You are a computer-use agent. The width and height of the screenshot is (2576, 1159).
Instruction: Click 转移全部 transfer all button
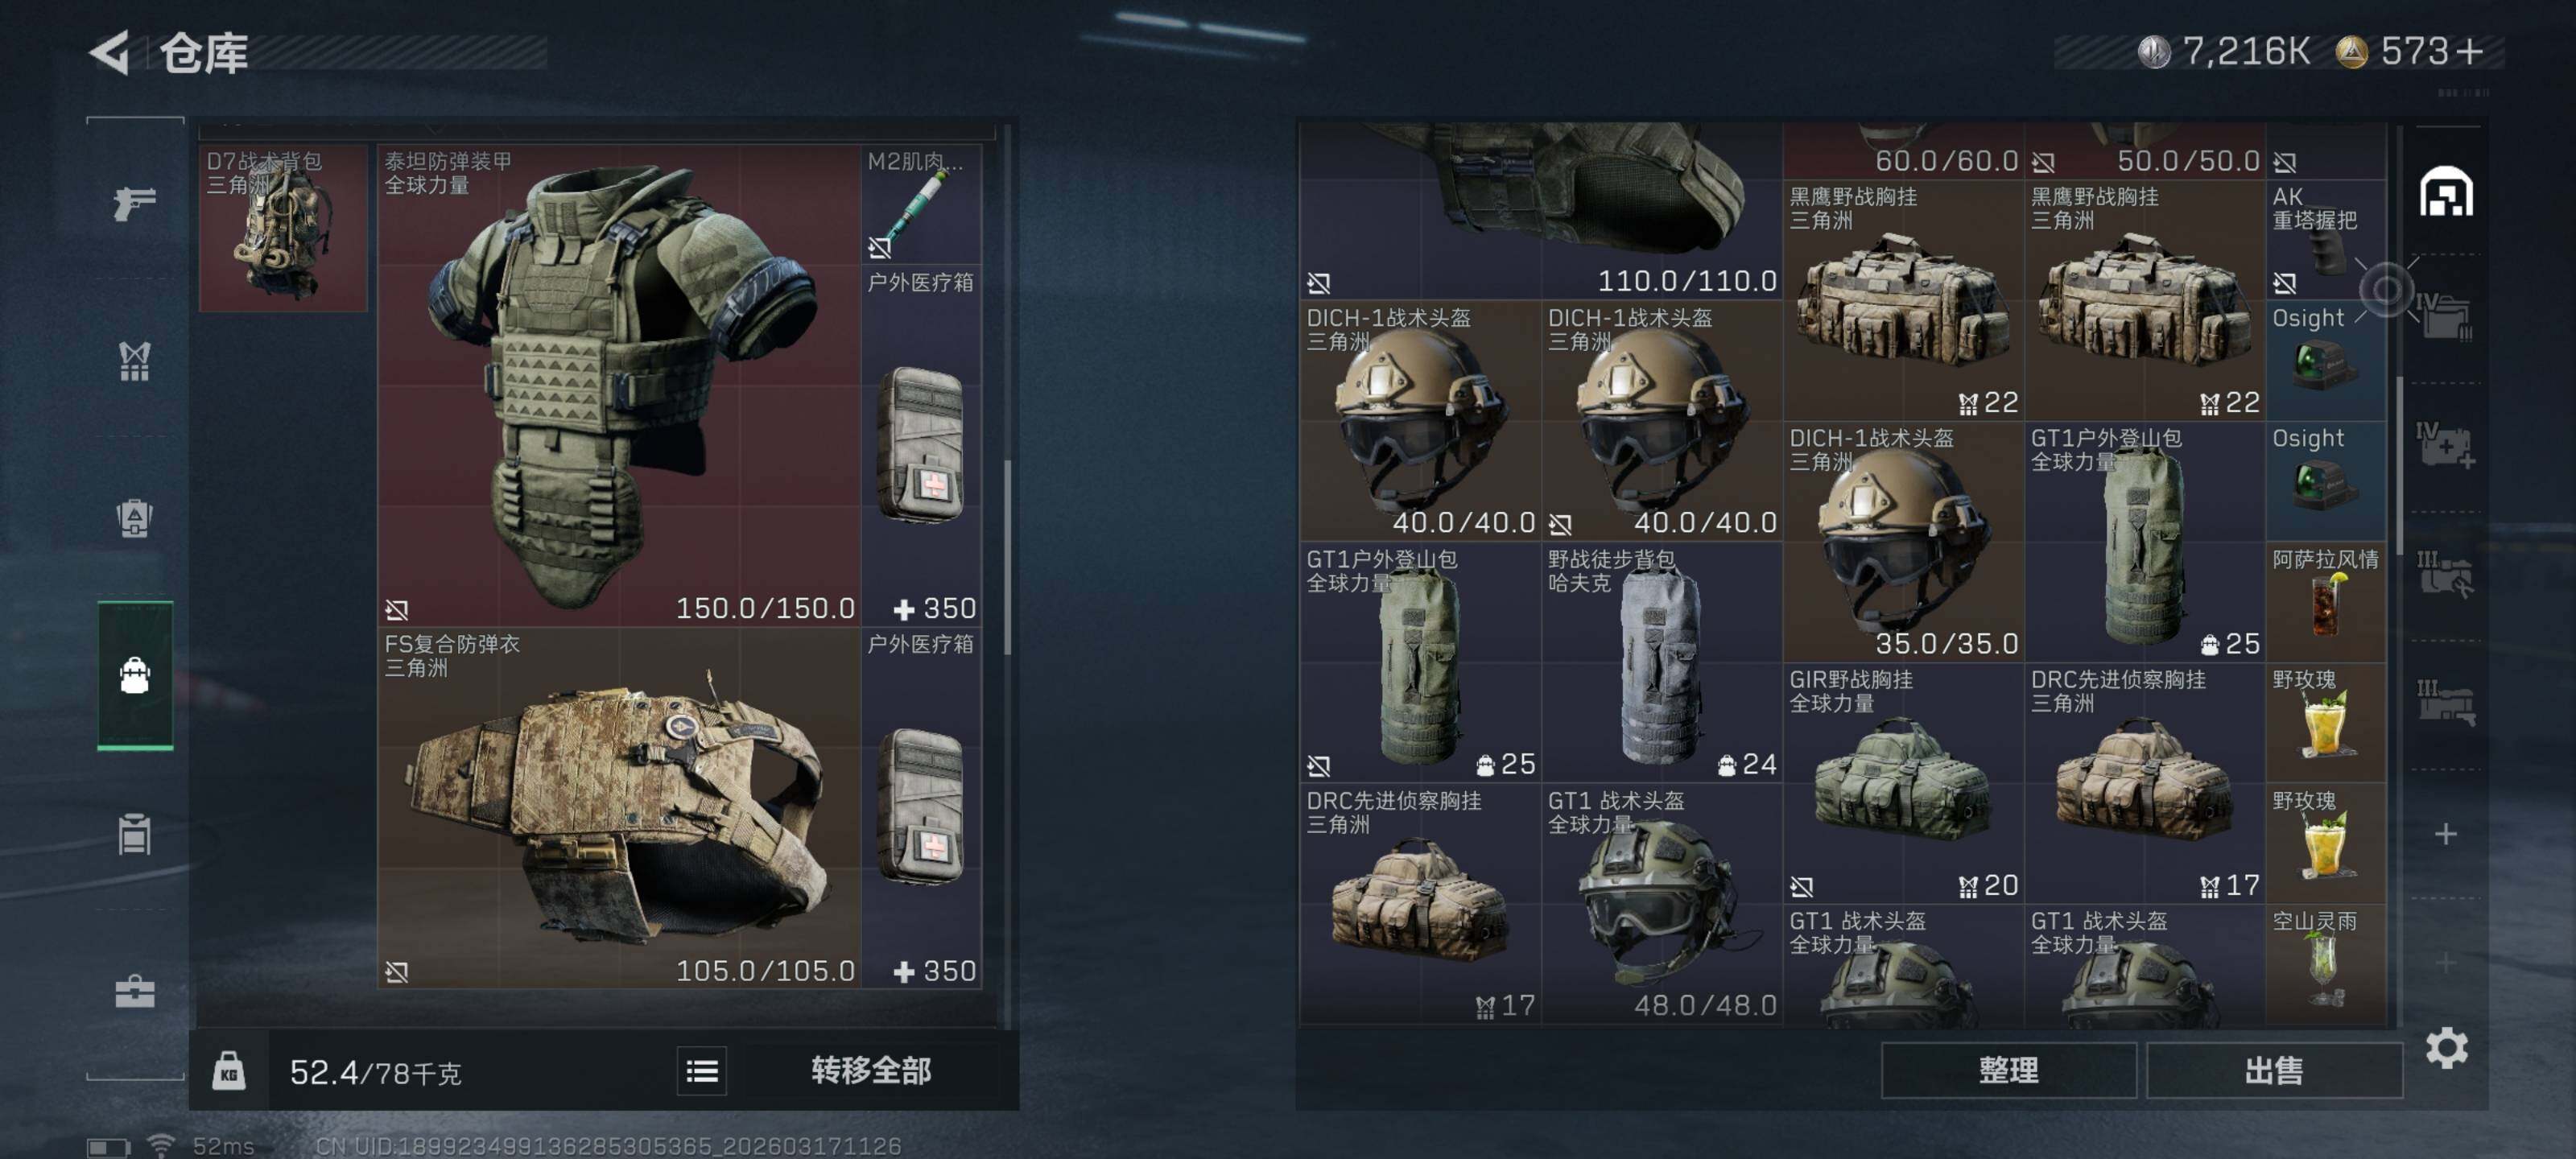coord(870,1071)
